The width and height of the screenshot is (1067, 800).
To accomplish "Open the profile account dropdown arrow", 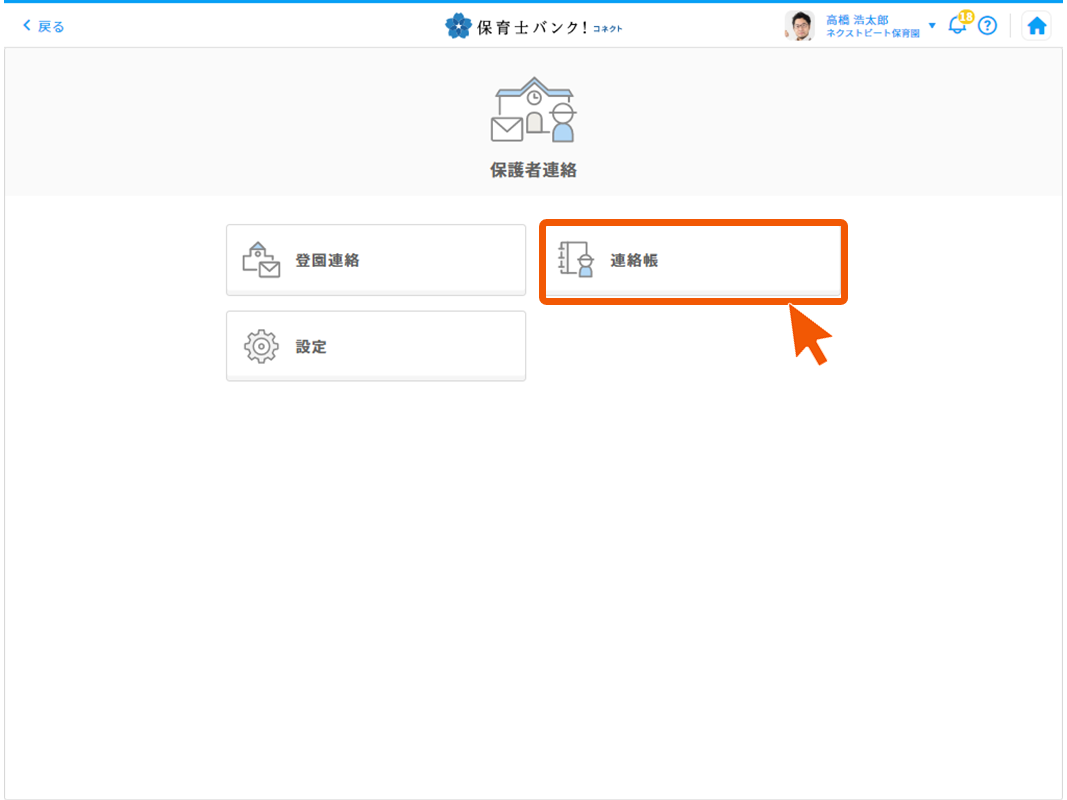I will click(x=931, y=25).
